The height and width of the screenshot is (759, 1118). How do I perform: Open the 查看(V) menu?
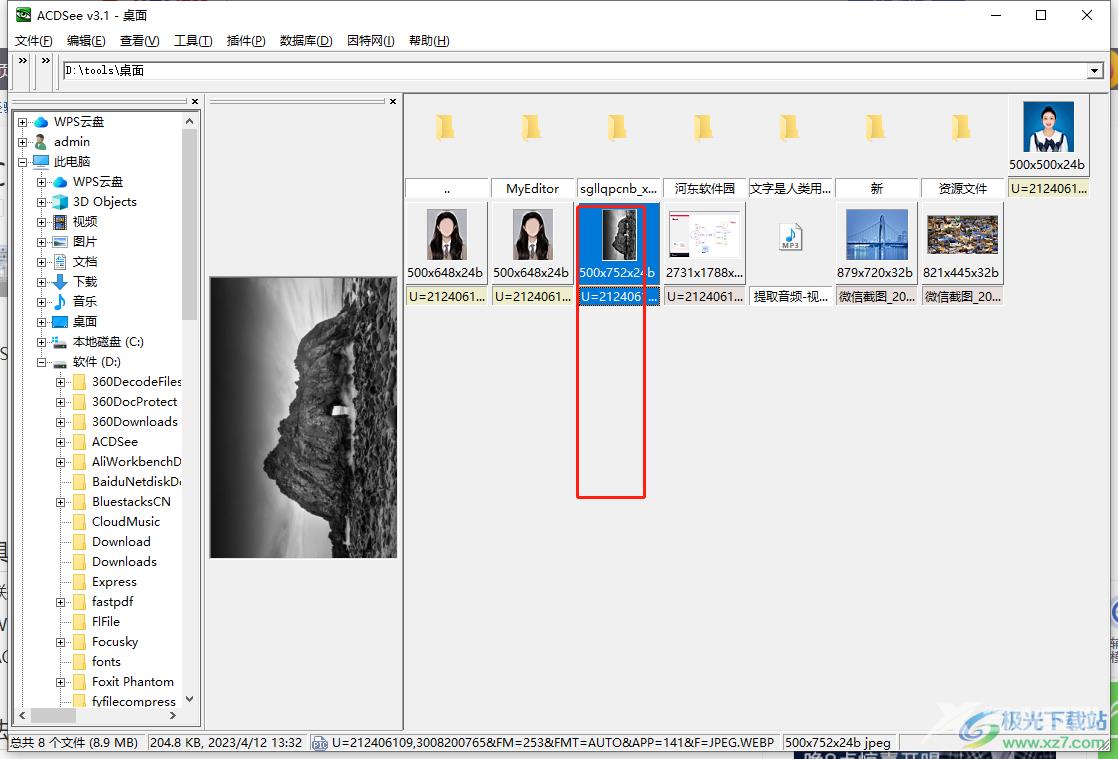point(139,41)
